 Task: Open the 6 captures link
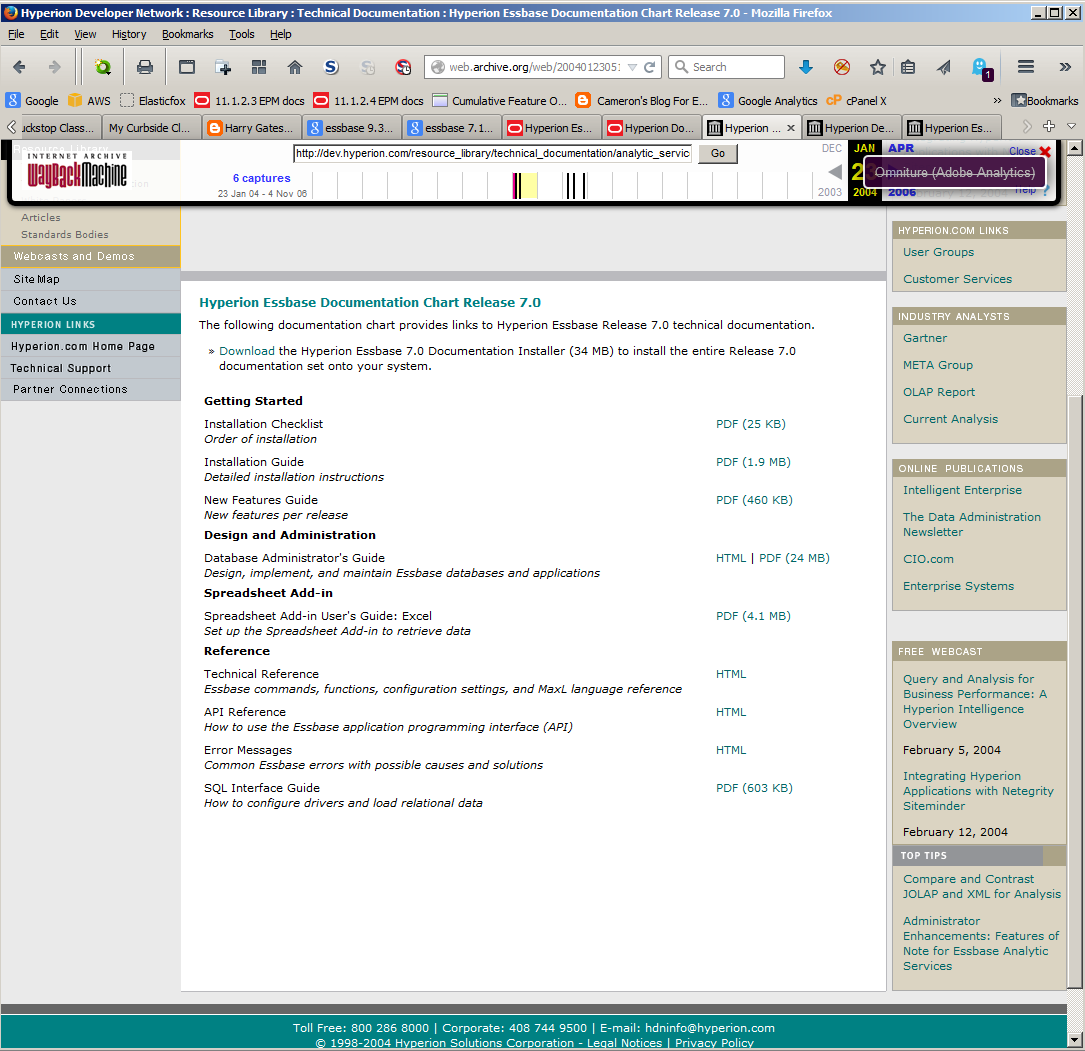[x=262, y=179]
